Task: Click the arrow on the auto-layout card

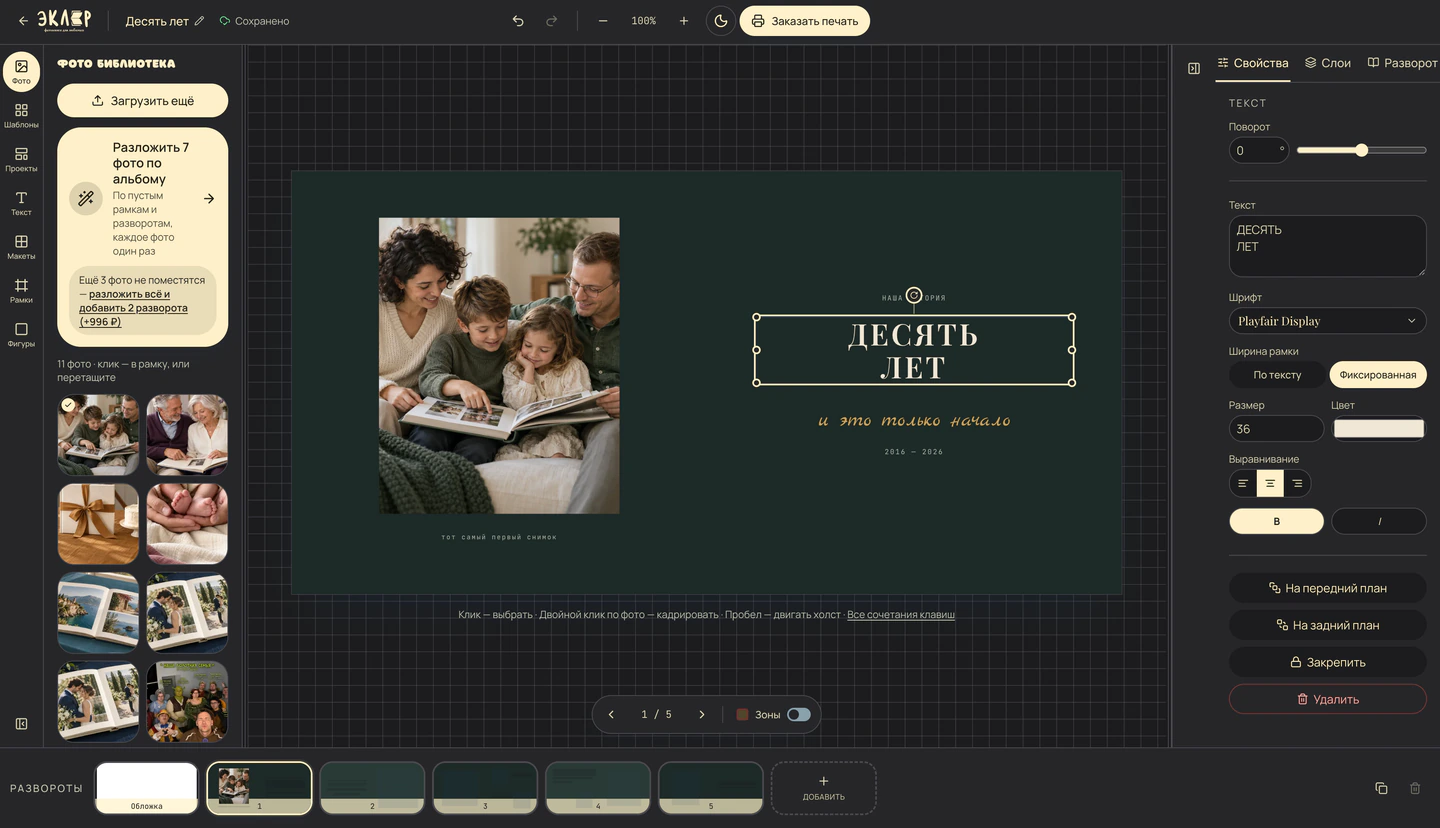Action: [x=209, y=199]
